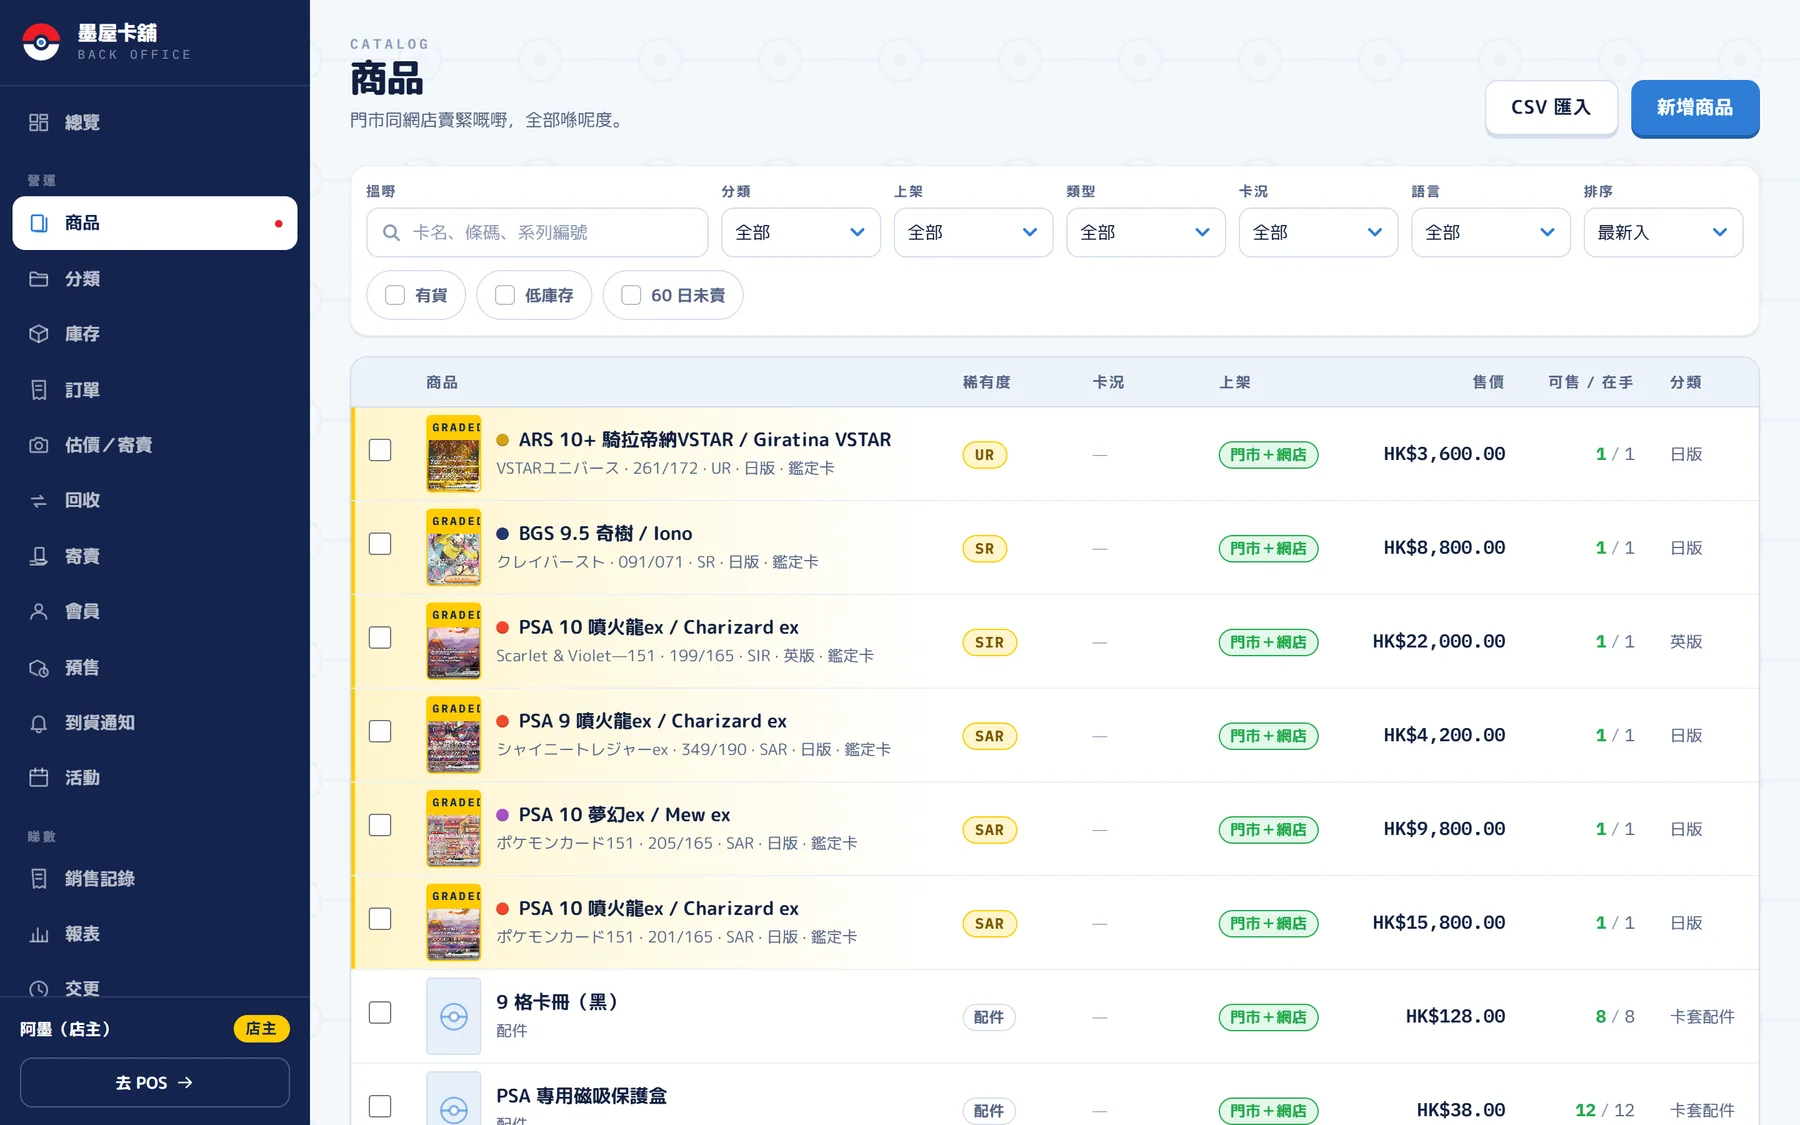Click the 會員 person icon in sidebar
1800x1125 pixels.
[39, 611]
